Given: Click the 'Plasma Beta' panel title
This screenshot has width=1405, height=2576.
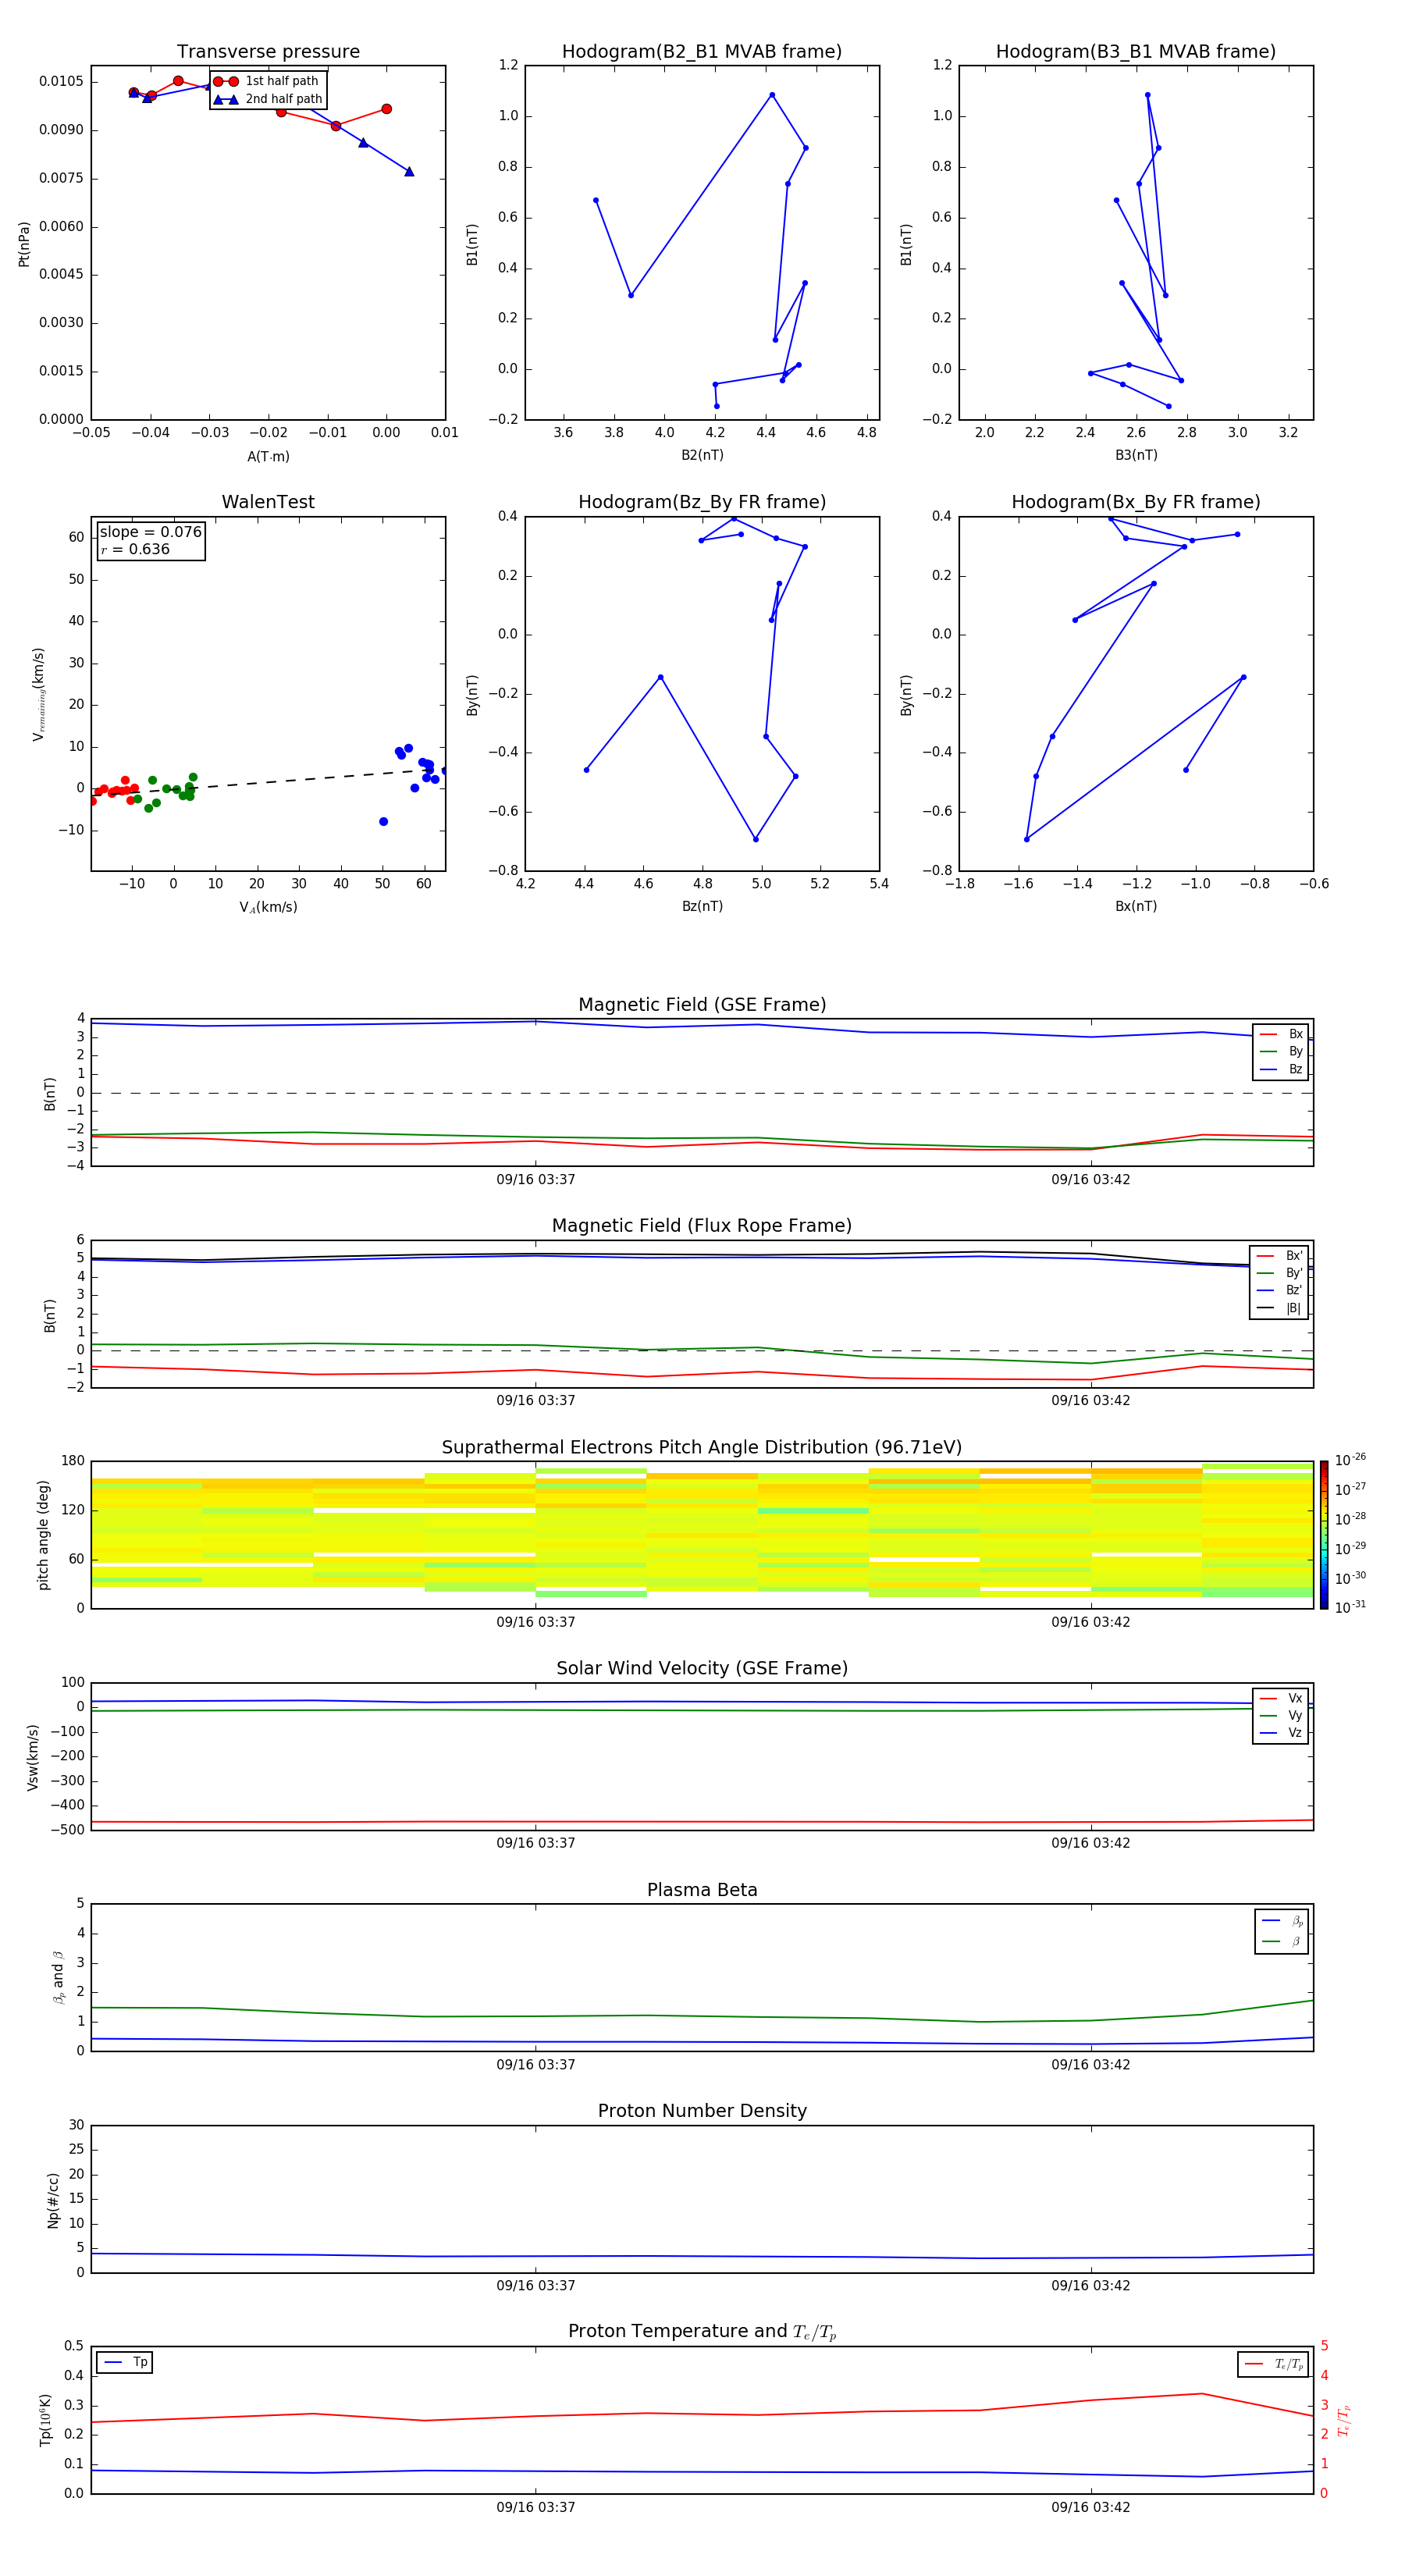Looking at the screenshot, I should pyautogui.click(x=702, y=1890).
